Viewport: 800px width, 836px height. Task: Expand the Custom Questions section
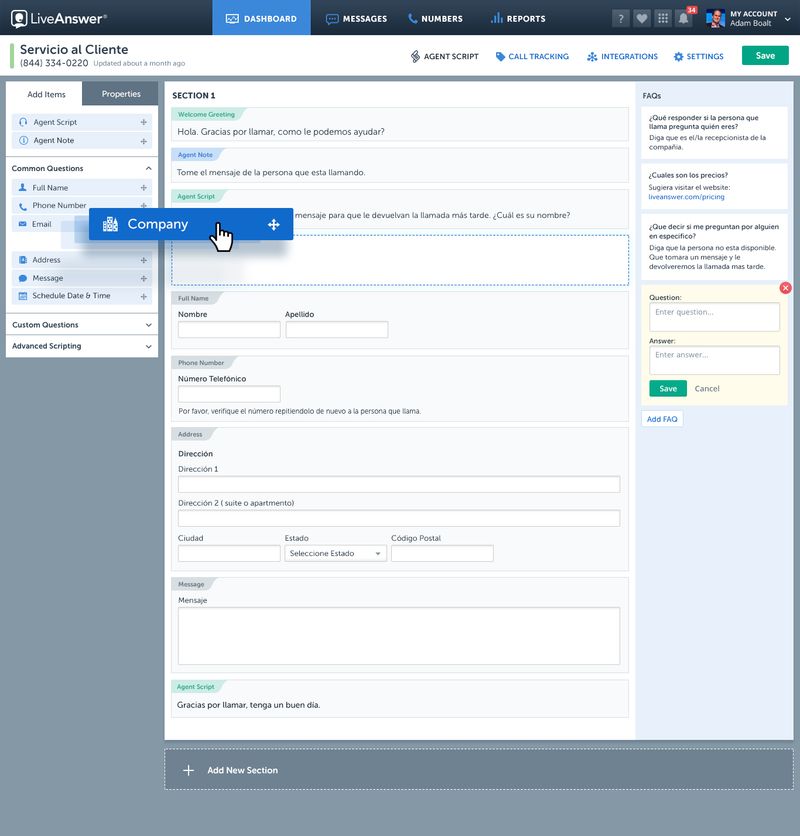(x=149, y=325)
